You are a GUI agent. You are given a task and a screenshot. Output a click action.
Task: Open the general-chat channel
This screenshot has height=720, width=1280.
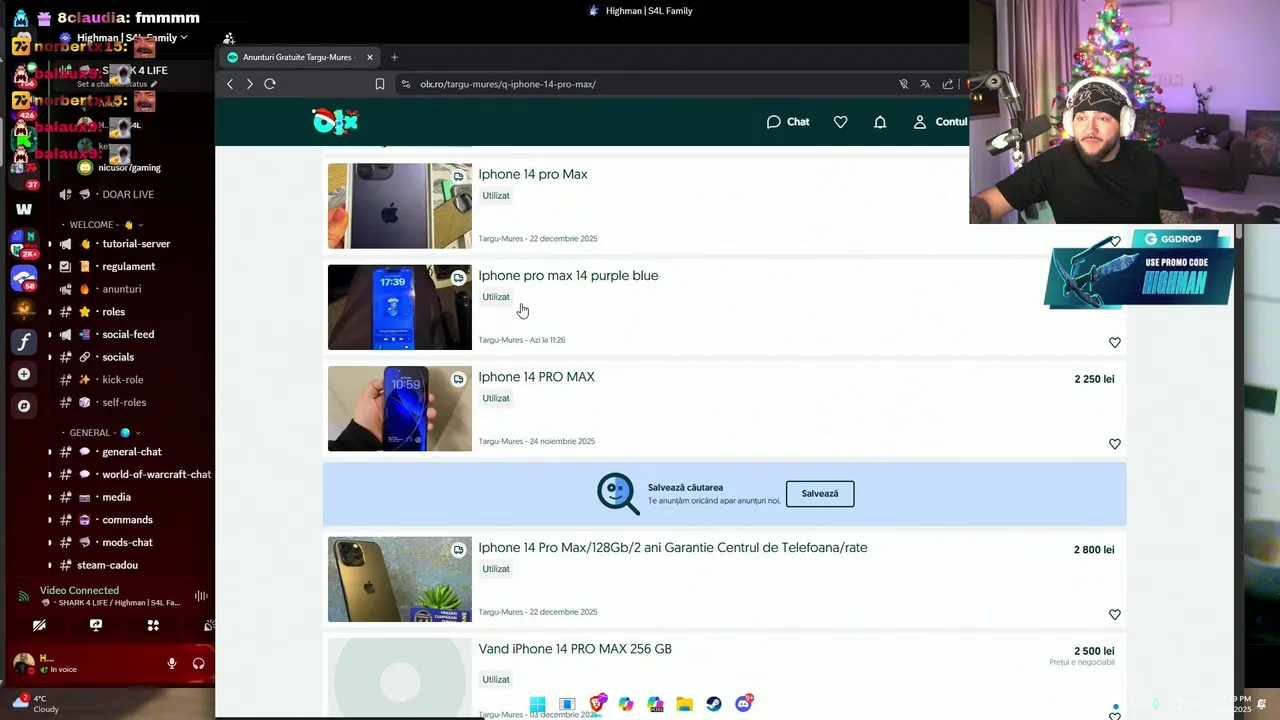pos(132,452)
